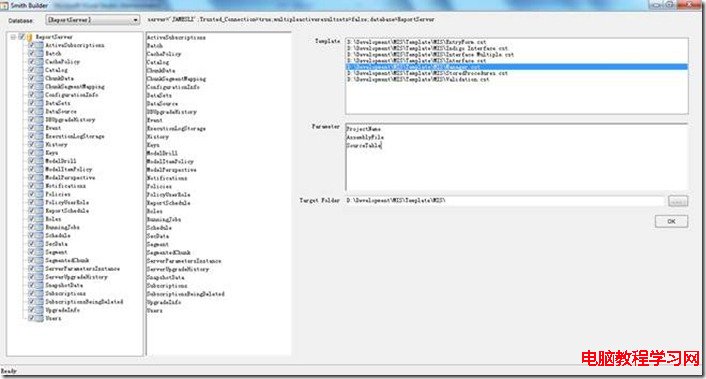Uncheck the SnapshotData table checkbox
This screenshot has height=379, width=706.
31,285
